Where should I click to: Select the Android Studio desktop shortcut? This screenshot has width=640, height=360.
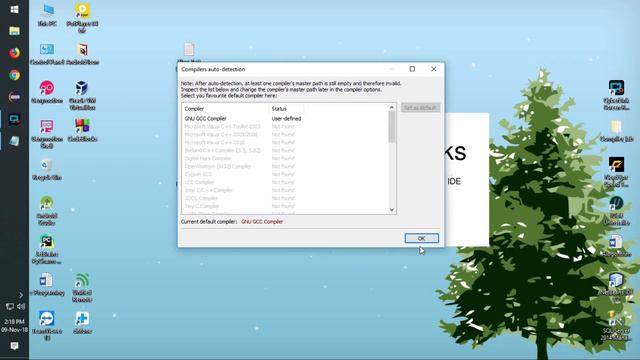(x=47, y=210)
